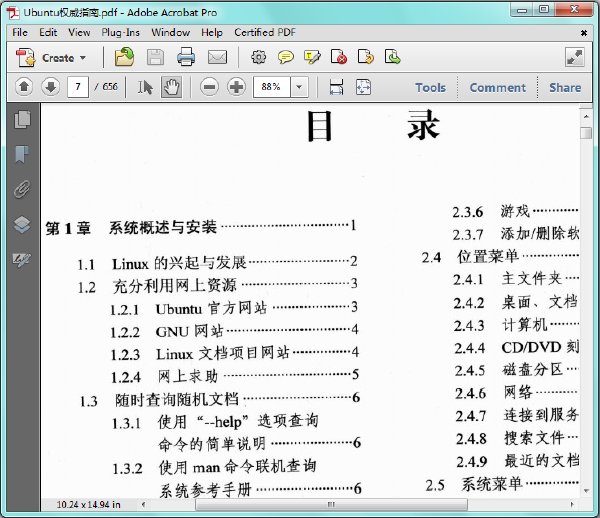Click '1.2.4 网上求助' entry
This screenshot has width=600, height=518.
[235, 376]
